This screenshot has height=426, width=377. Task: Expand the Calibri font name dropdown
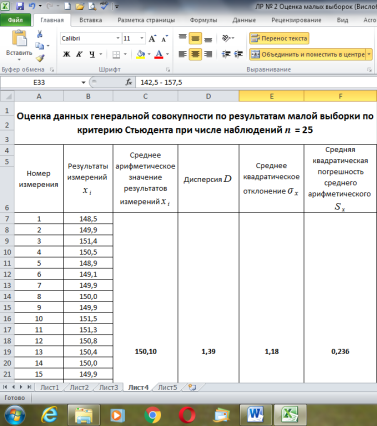(118, 39)
